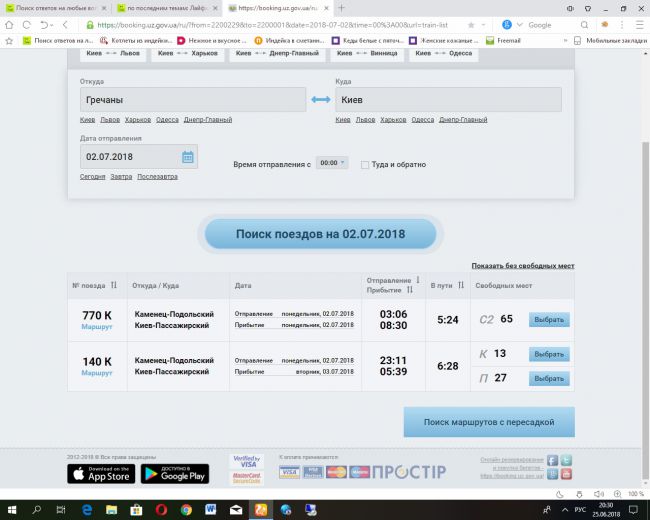The image size is (650, 520).
Task: Click Показать без свободных мест link
Action: click(522, 266)
